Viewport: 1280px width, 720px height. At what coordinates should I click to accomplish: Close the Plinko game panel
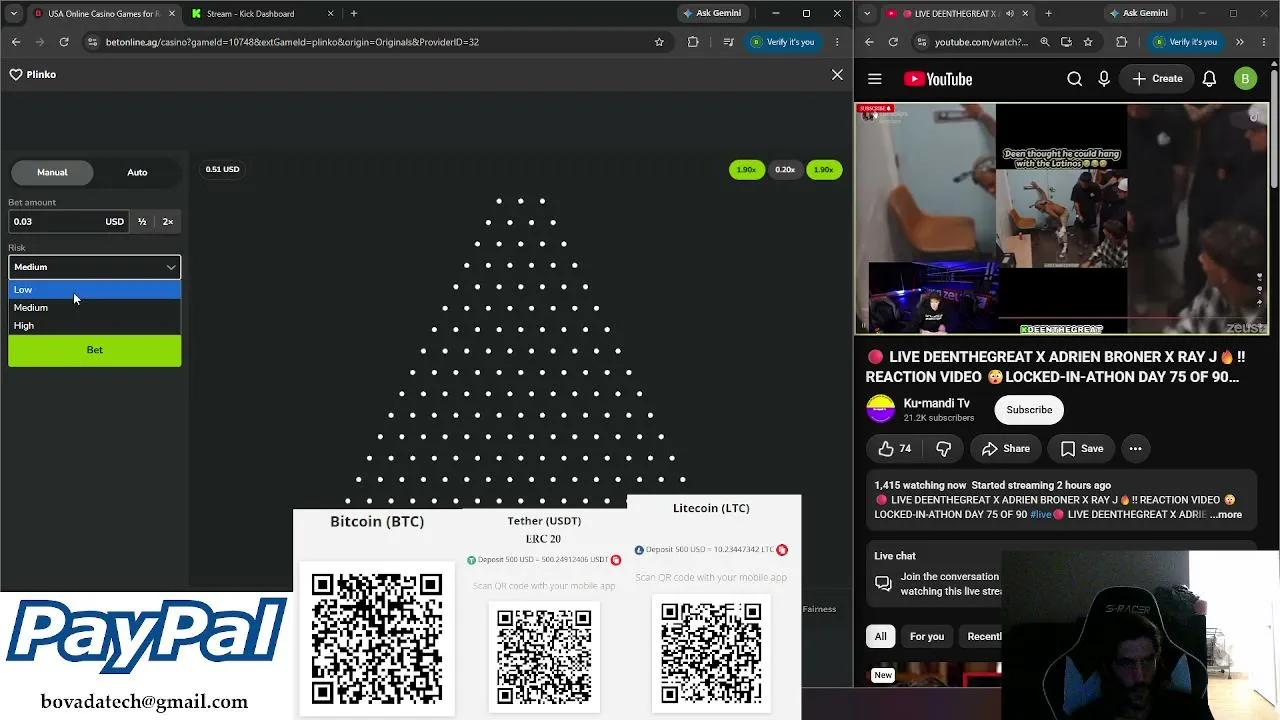coord(837,75)
